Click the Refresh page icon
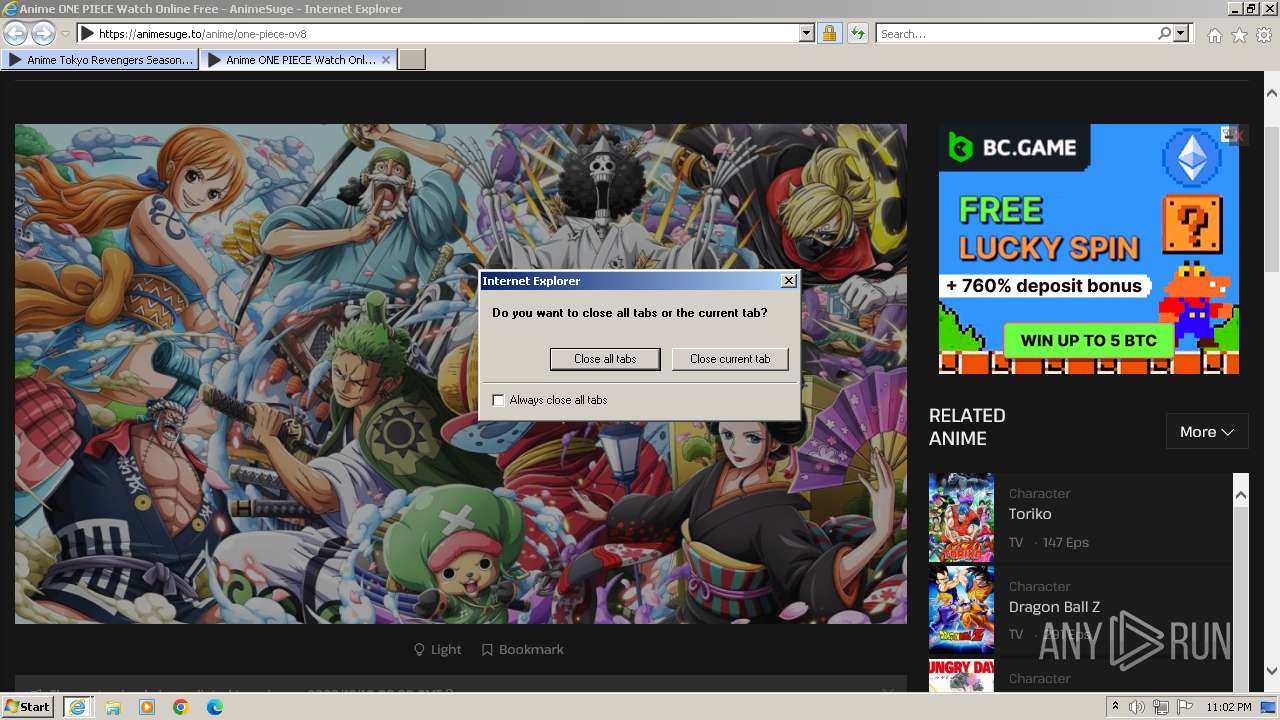The width and height of the screenshot is (1280, 720). point(857,34)
